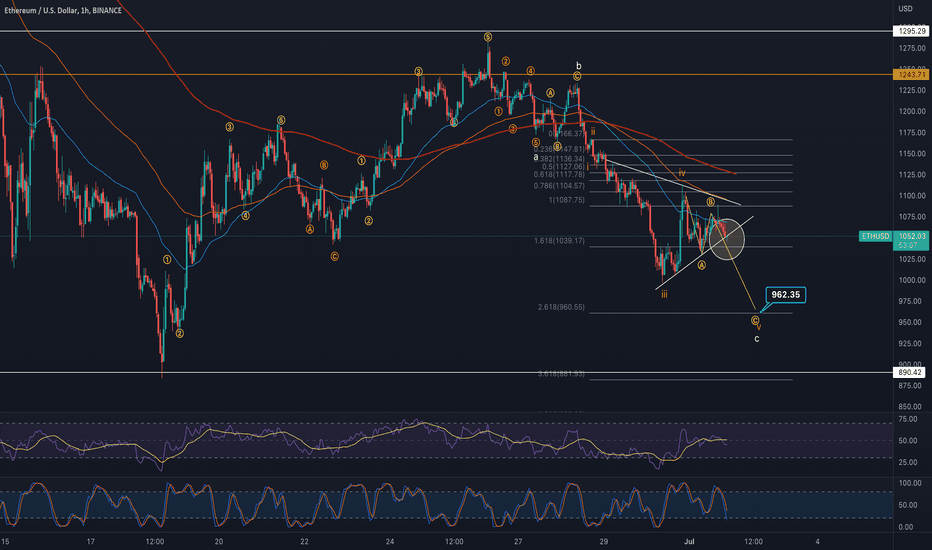Select the white wave label b
This screenshot has height=550, width=932.
(578, 66)
